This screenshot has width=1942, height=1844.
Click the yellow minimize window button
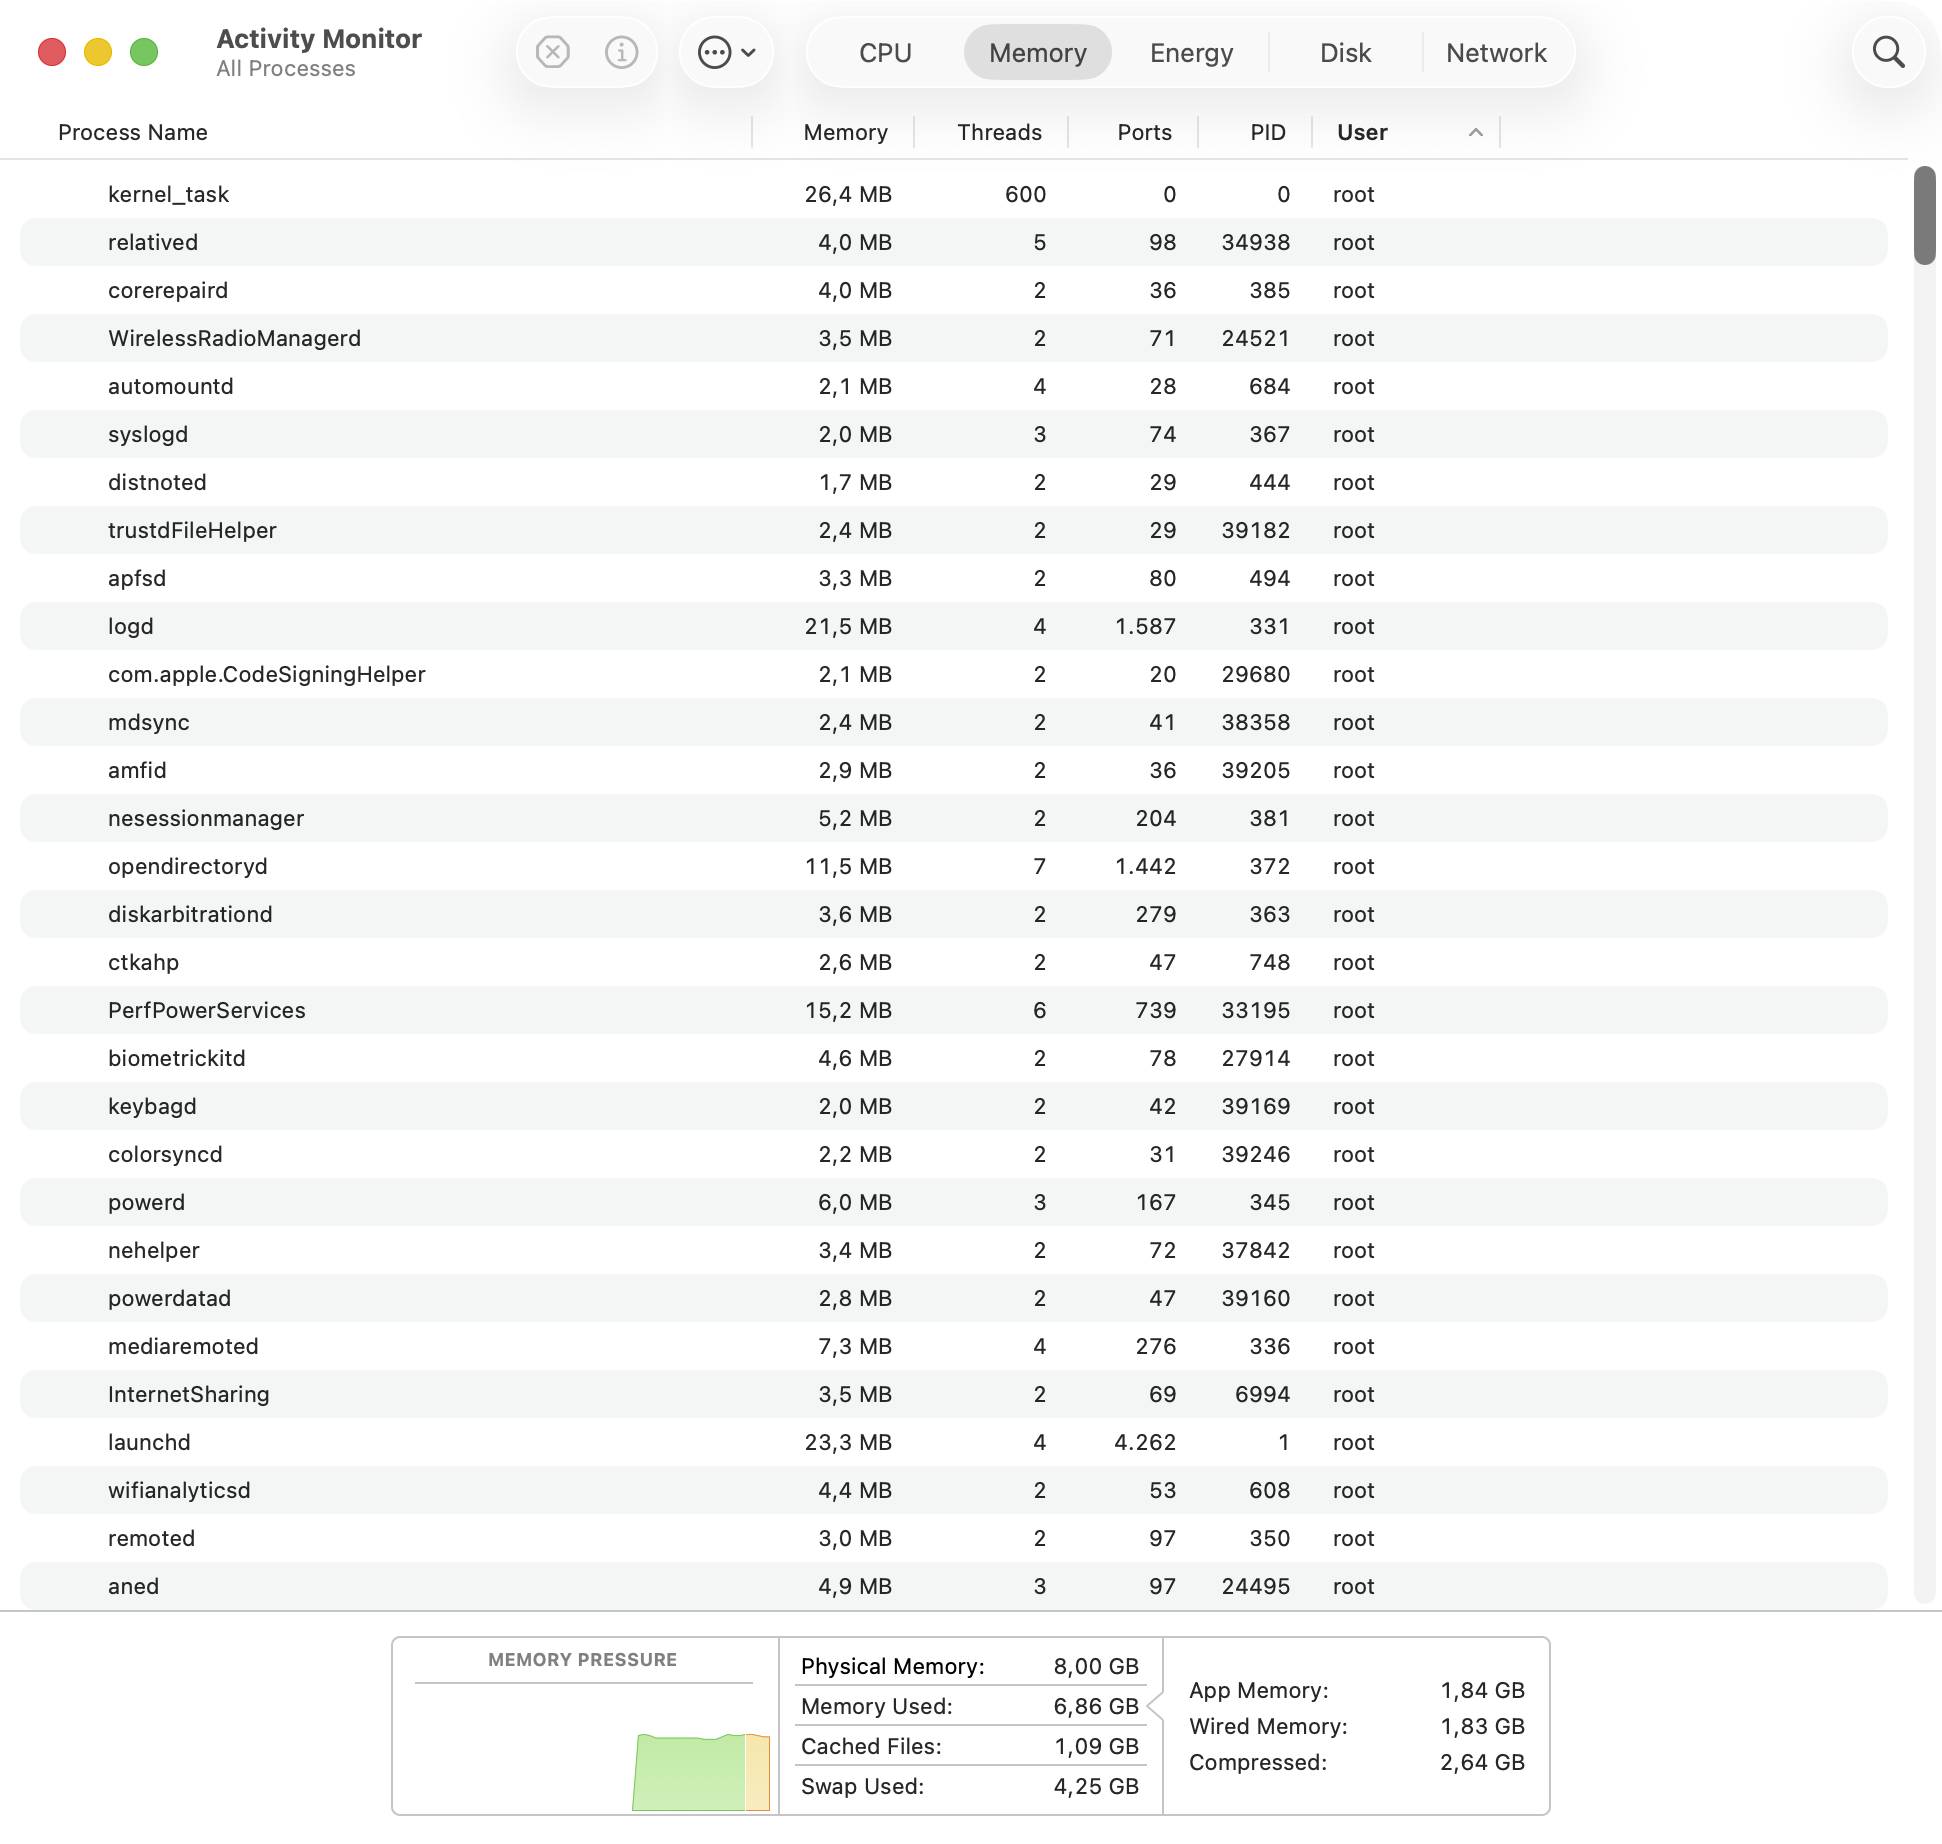tap(98, 52)
